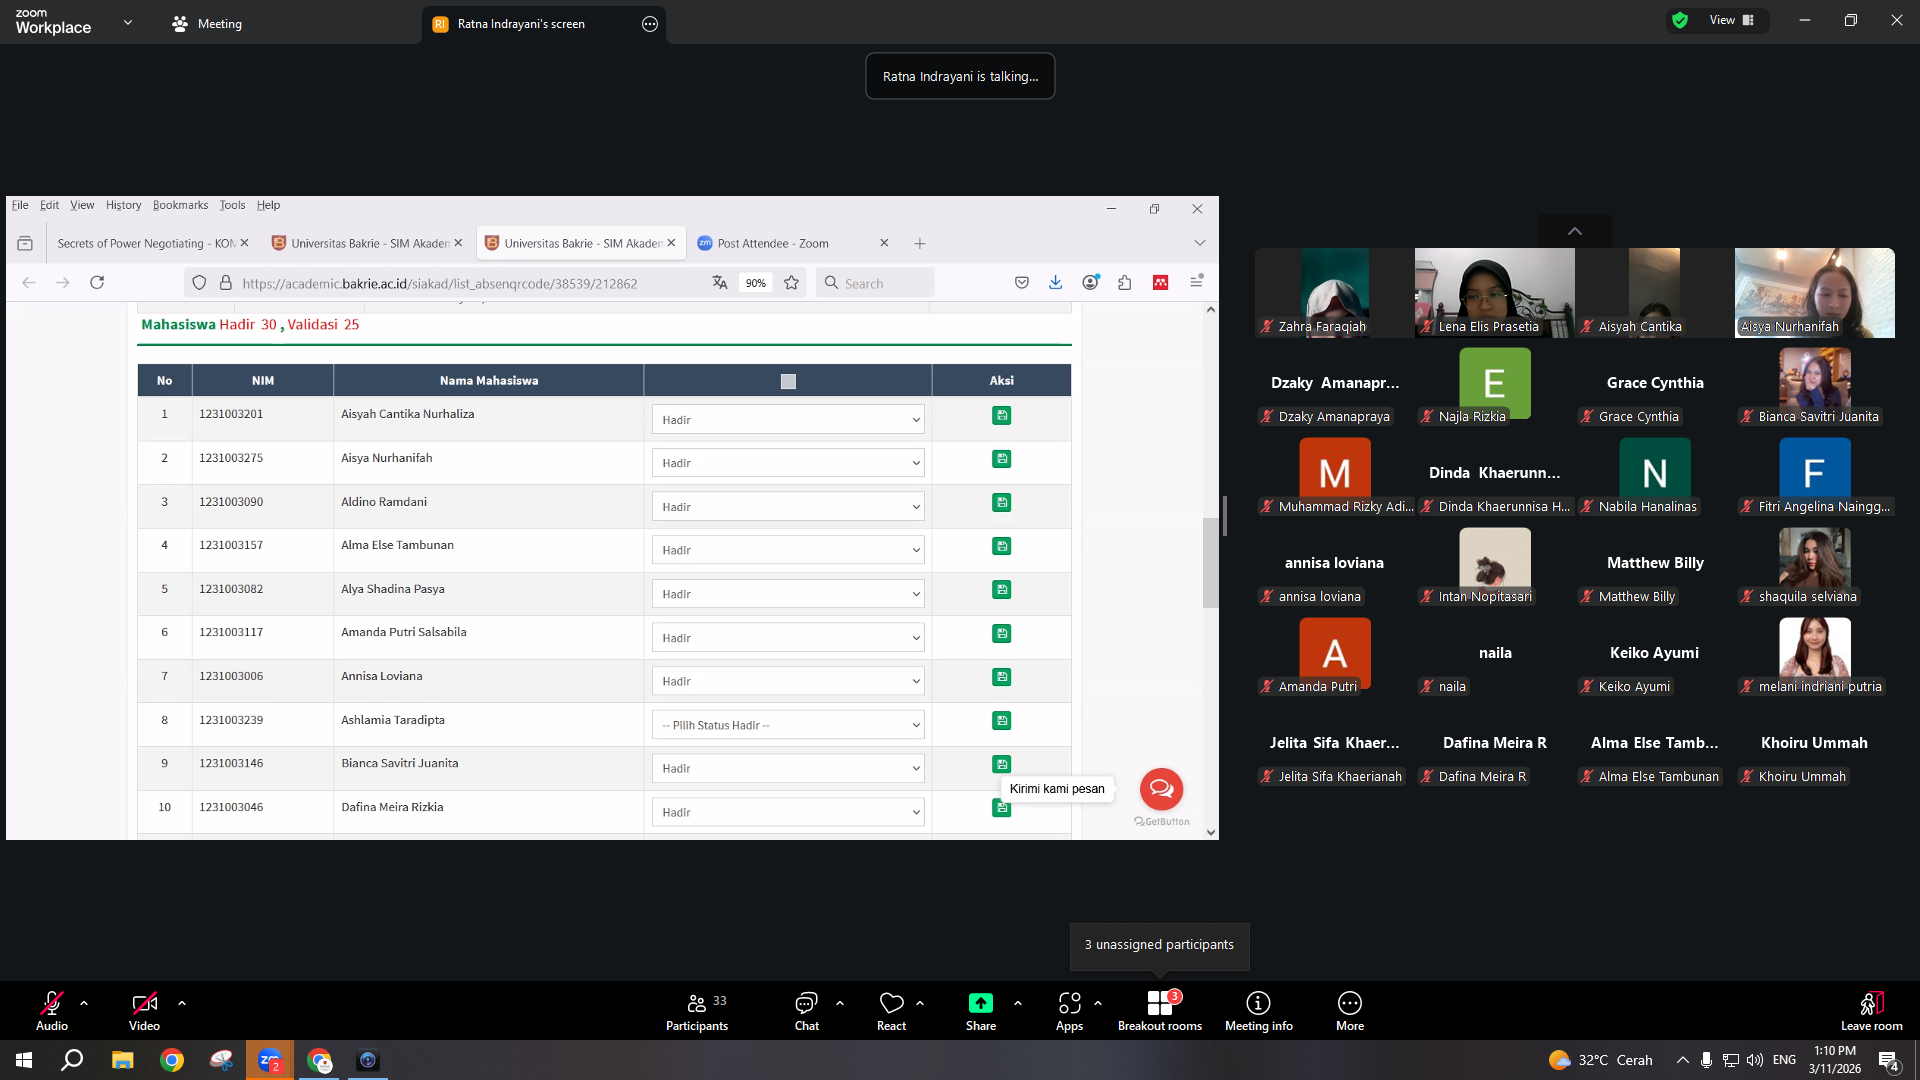Click the red chat message bubble icon
1920x1080 pixels.
[x=1161, y=789]
